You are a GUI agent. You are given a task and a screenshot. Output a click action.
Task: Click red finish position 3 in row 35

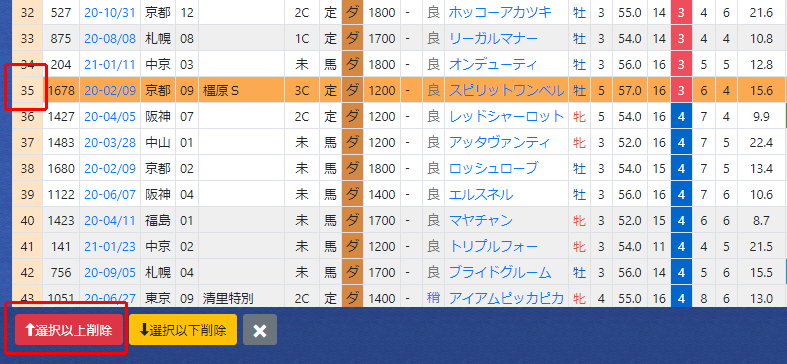point(681,90)
